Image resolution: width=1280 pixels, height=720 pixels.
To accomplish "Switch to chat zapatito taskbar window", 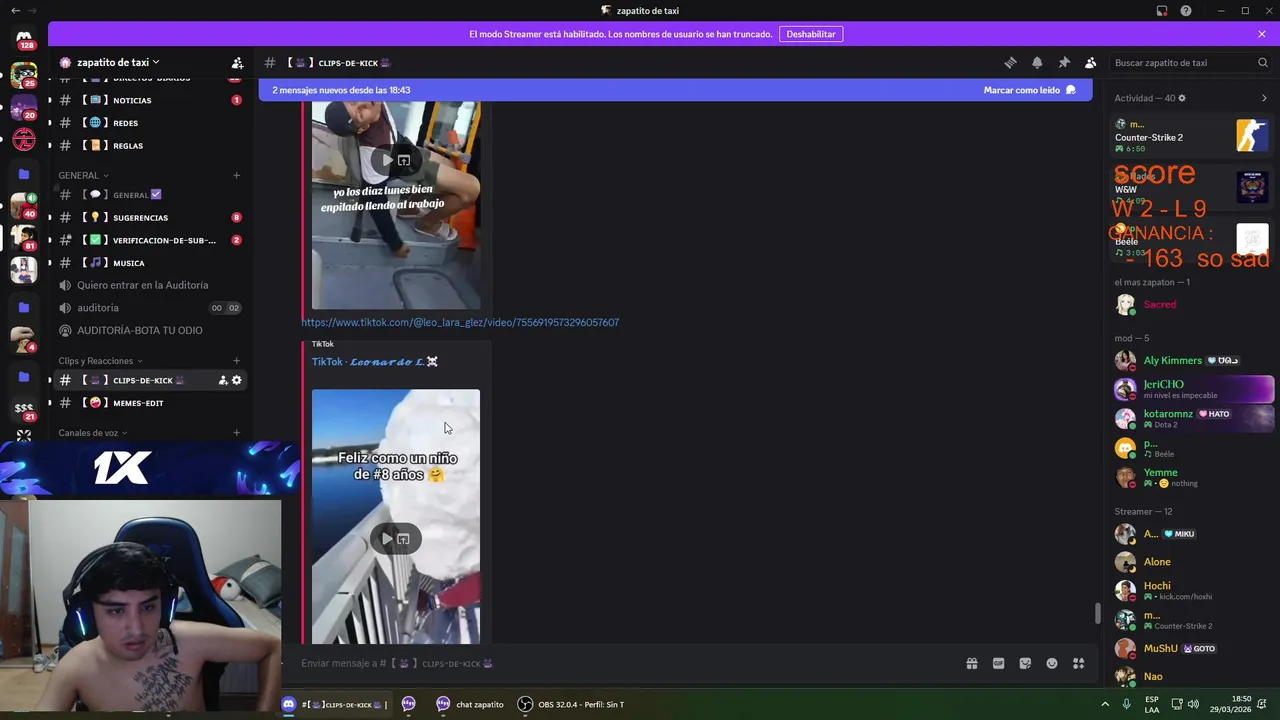I will pos(469,704).
